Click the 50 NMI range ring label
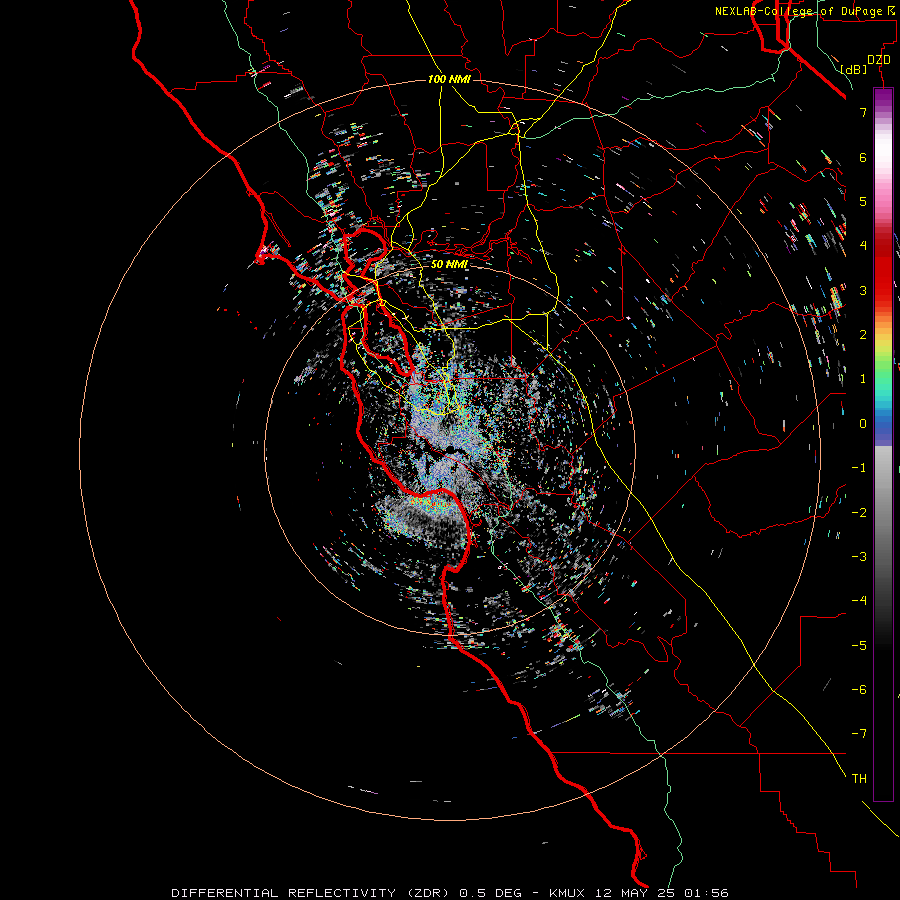 point(449,264)
